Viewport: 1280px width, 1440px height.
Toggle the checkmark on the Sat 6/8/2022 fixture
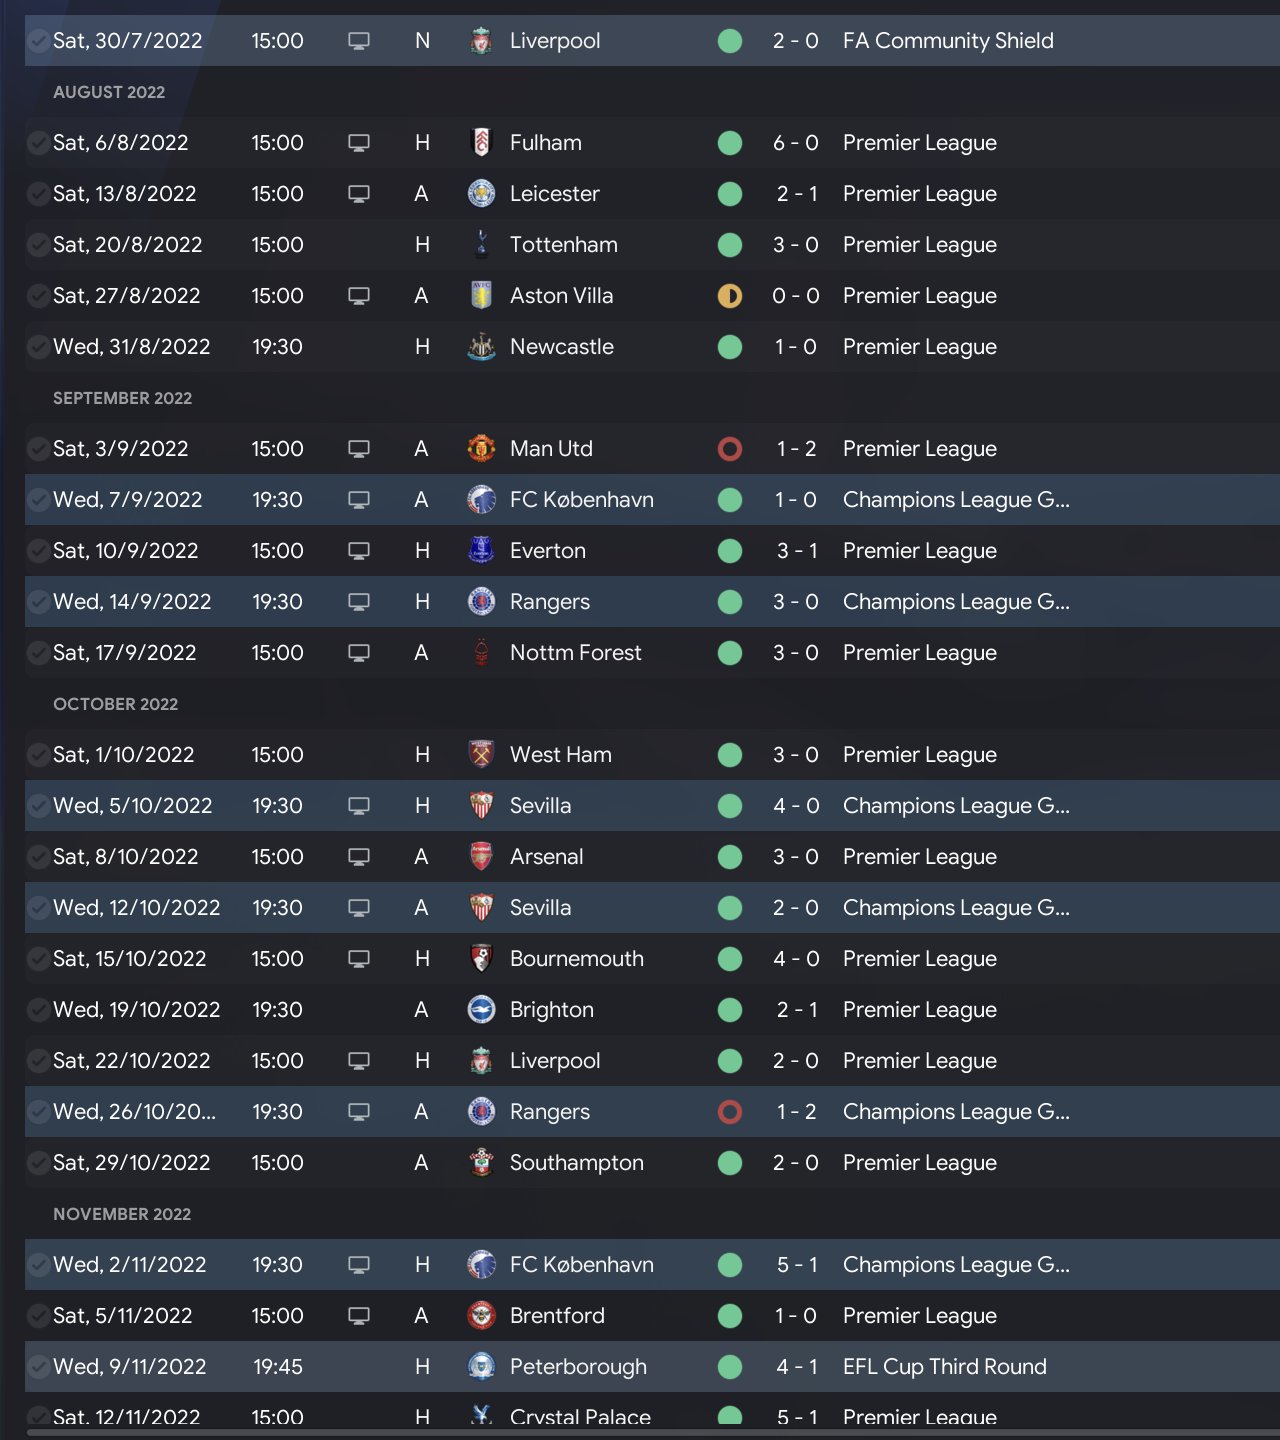click(38, 143)
